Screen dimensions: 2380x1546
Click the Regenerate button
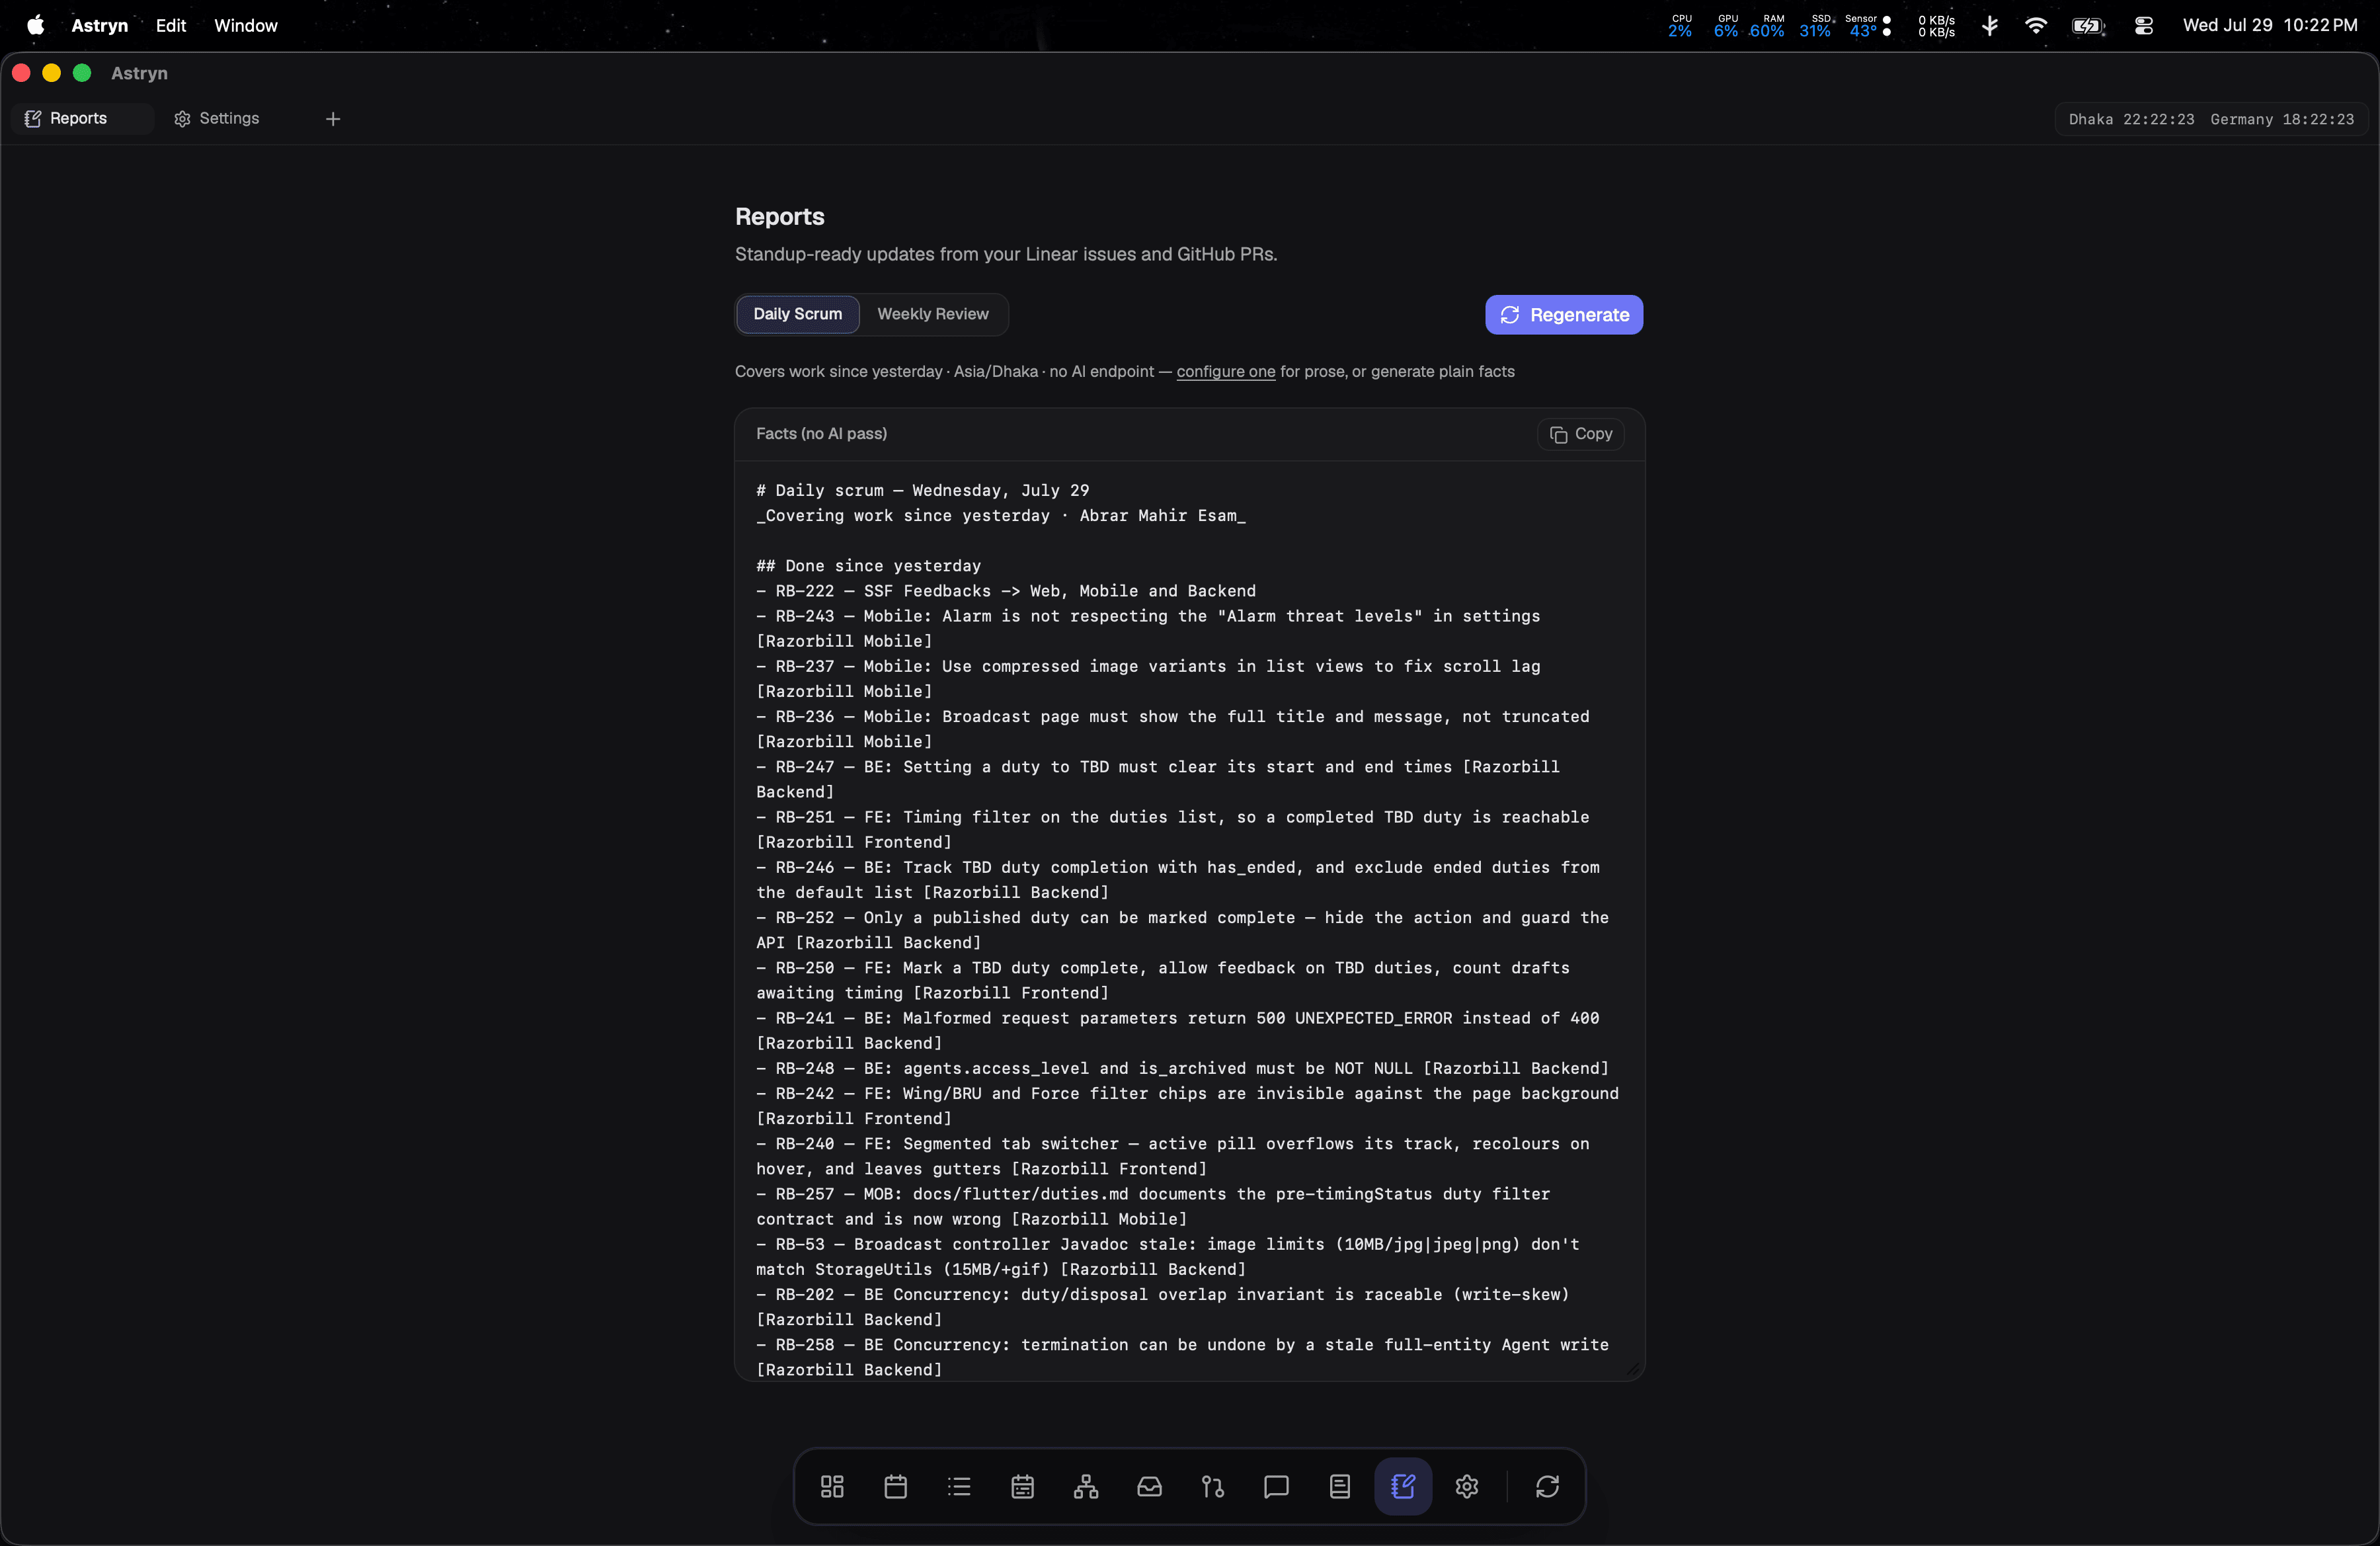(1564, 315)
